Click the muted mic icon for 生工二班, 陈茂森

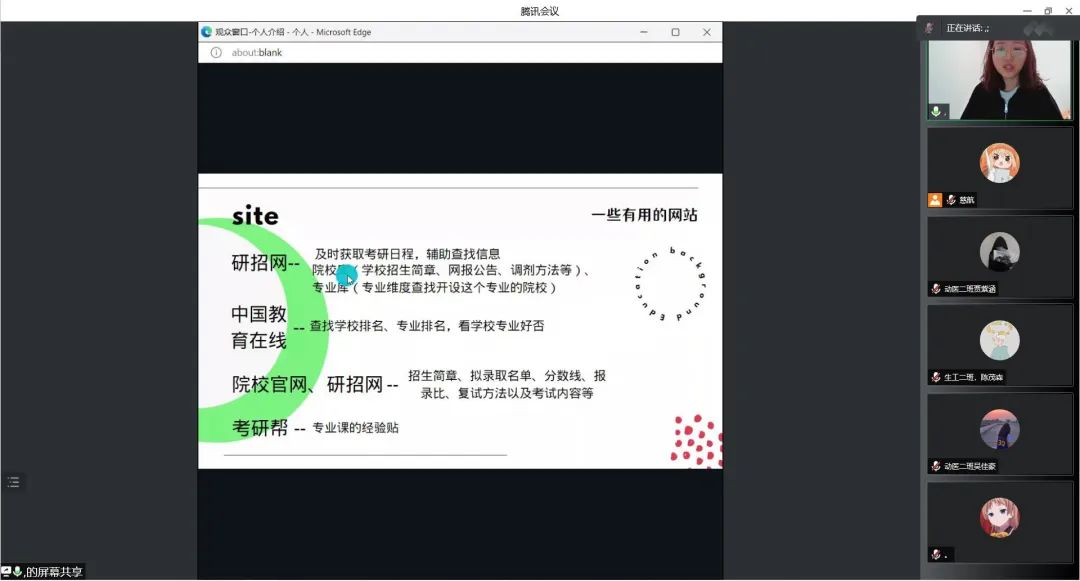tap(936, 378)
